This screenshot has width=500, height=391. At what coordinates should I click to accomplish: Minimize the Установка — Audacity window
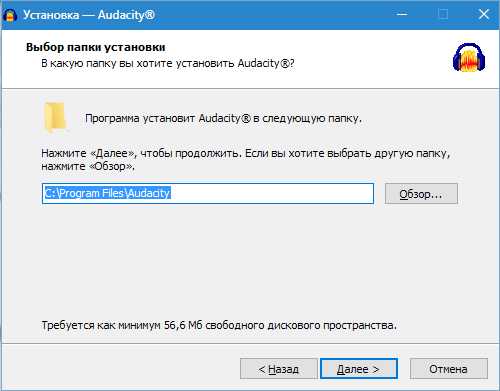tap(402, 15)
